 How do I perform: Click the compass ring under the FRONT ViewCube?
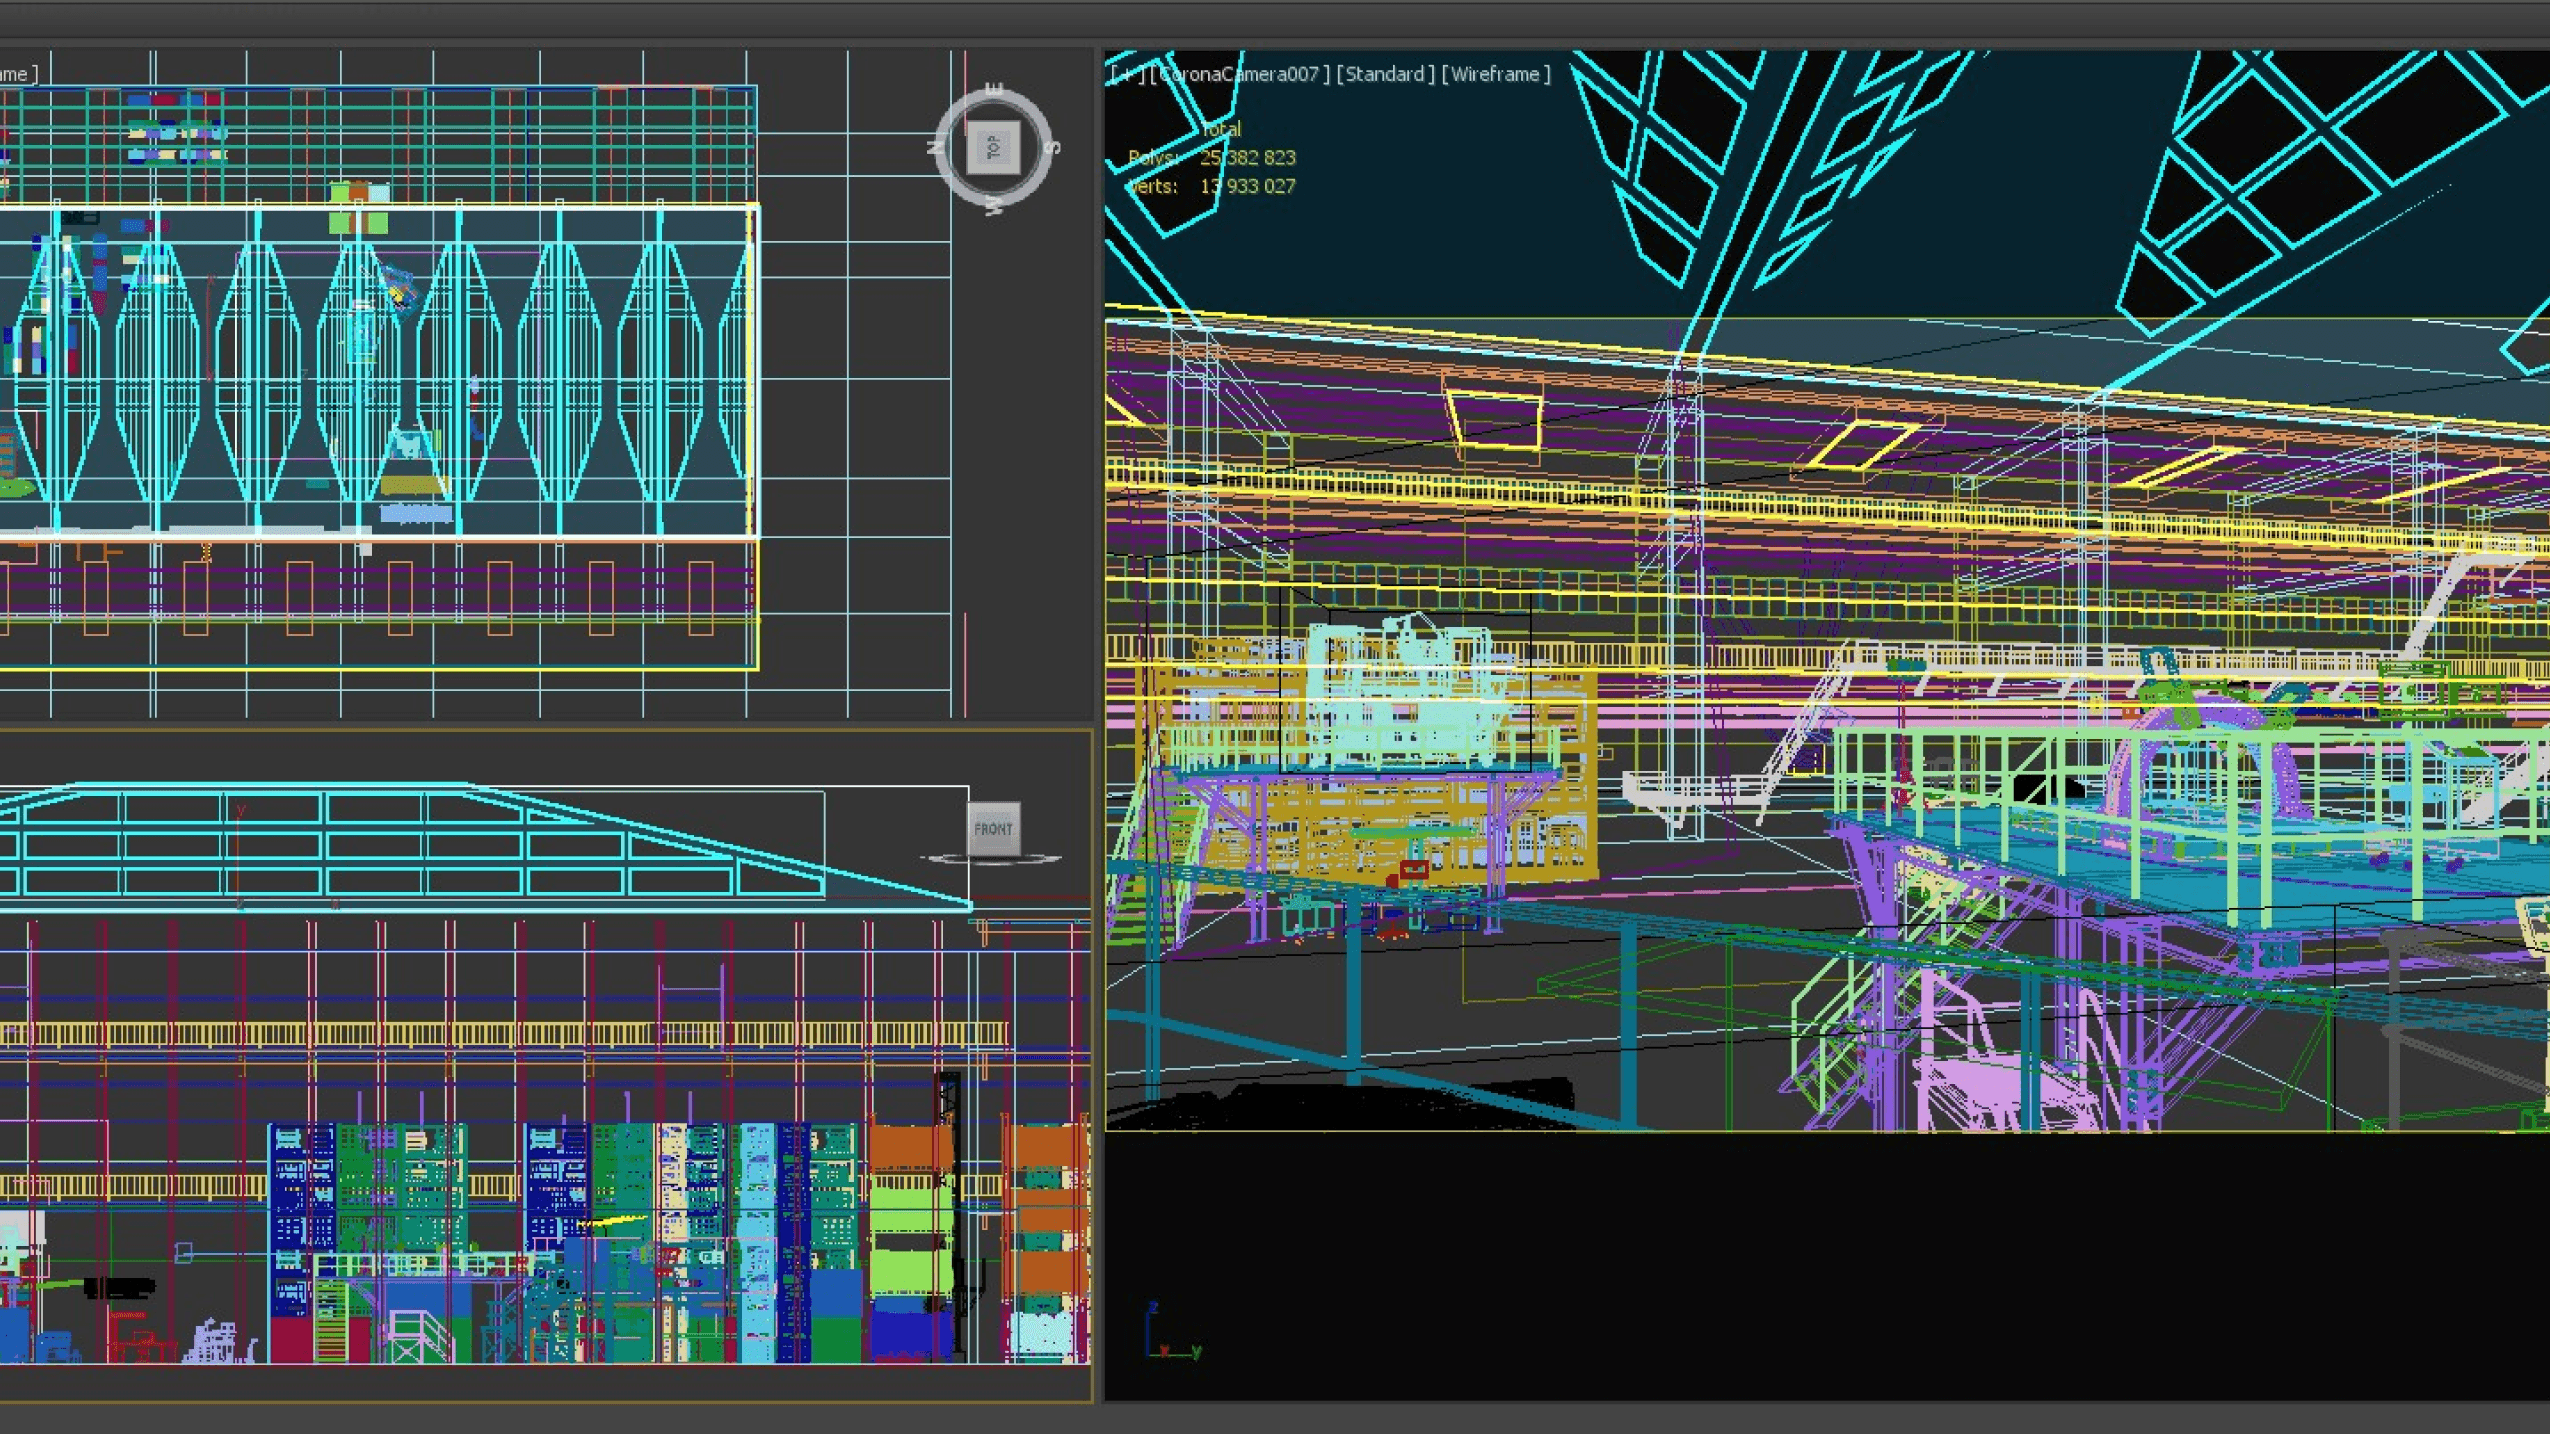click(x=991, y=859)
